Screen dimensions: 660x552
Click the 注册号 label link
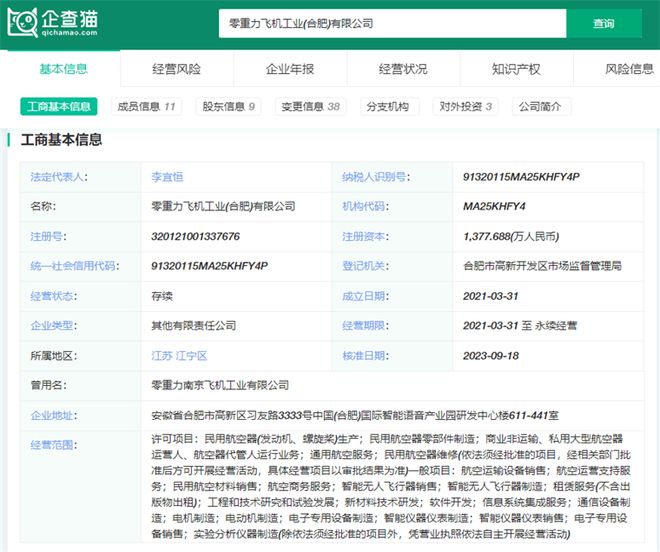click(48, 236)
